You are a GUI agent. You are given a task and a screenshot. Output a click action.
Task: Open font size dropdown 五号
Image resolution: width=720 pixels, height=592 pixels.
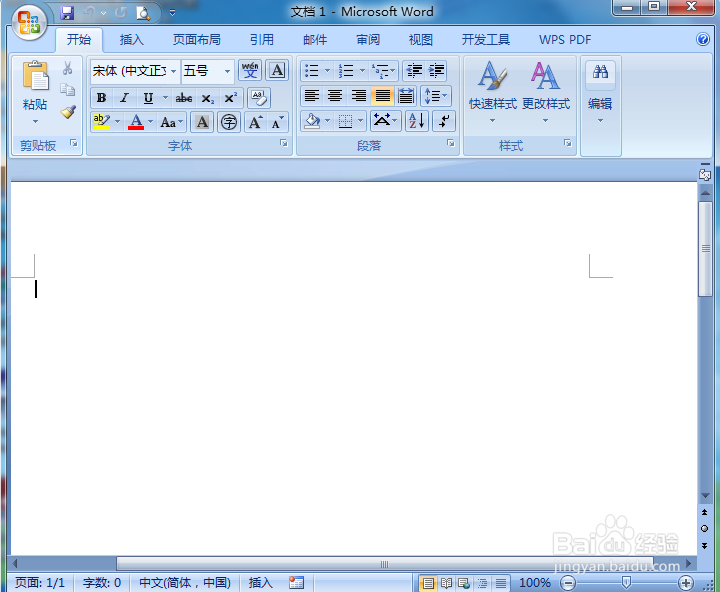[227, 71]
